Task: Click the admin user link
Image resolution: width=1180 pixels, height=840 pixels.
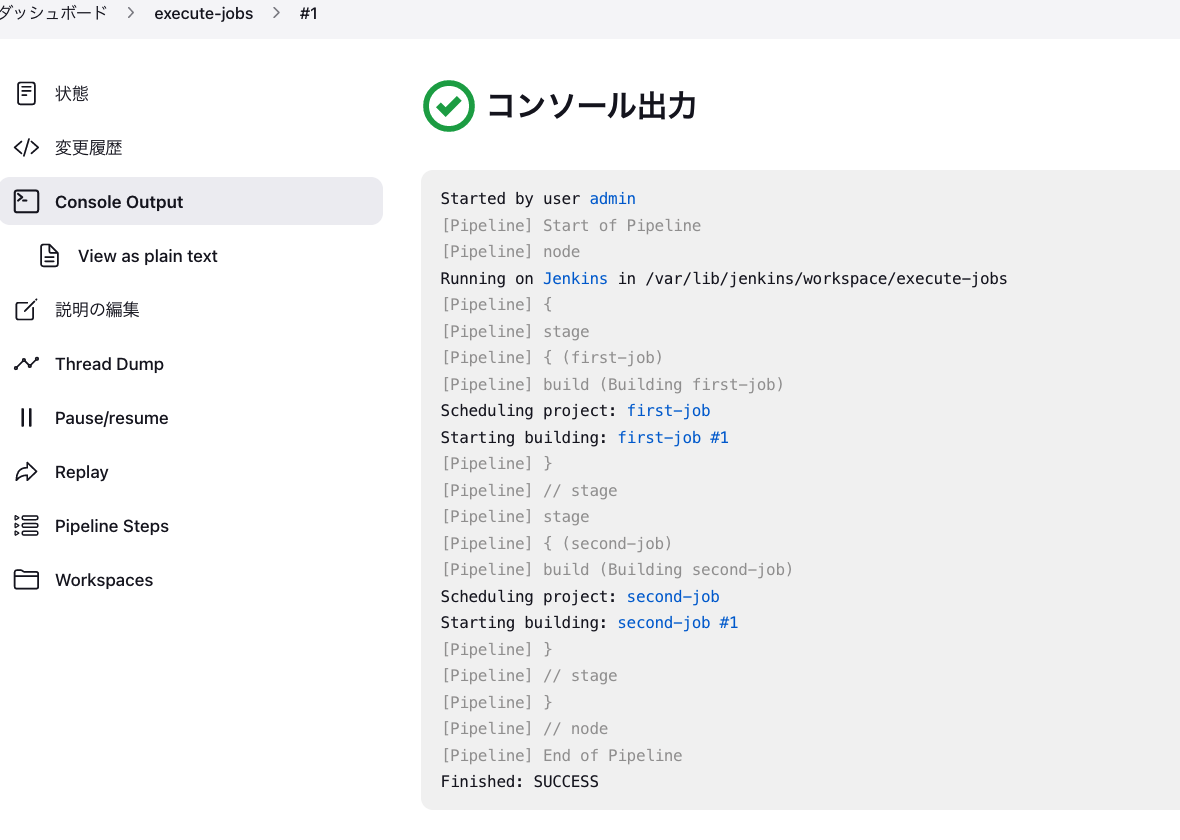Action: [612, 198]
